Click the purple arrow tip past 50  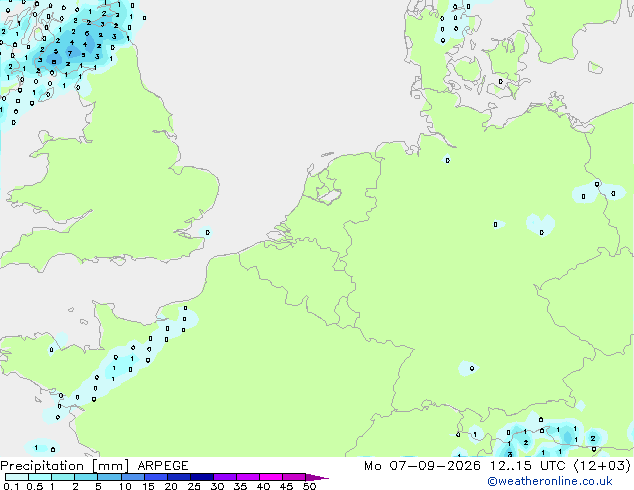317,477
